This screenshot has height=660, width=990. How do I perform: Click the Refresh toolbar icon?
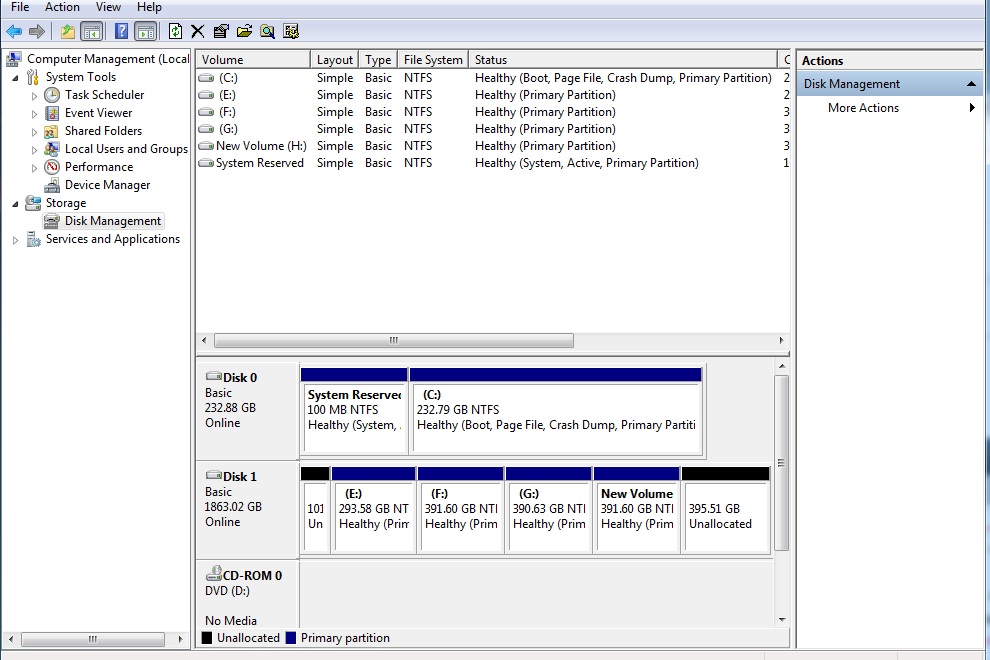coord(176,31)
